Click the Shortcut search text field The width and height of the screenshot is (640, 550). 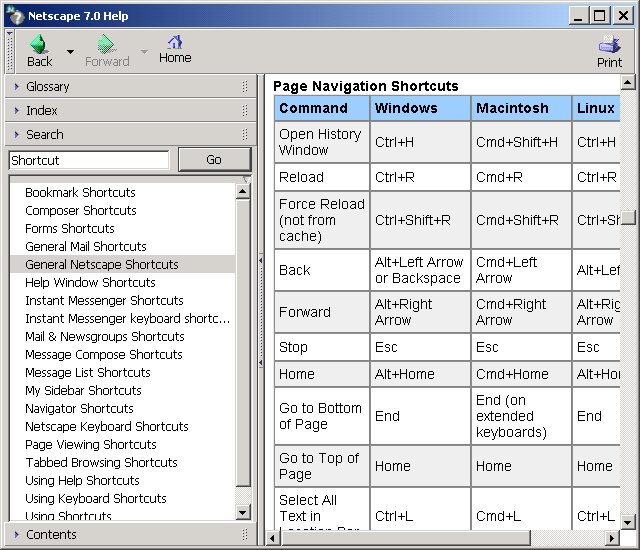[89, 160]
